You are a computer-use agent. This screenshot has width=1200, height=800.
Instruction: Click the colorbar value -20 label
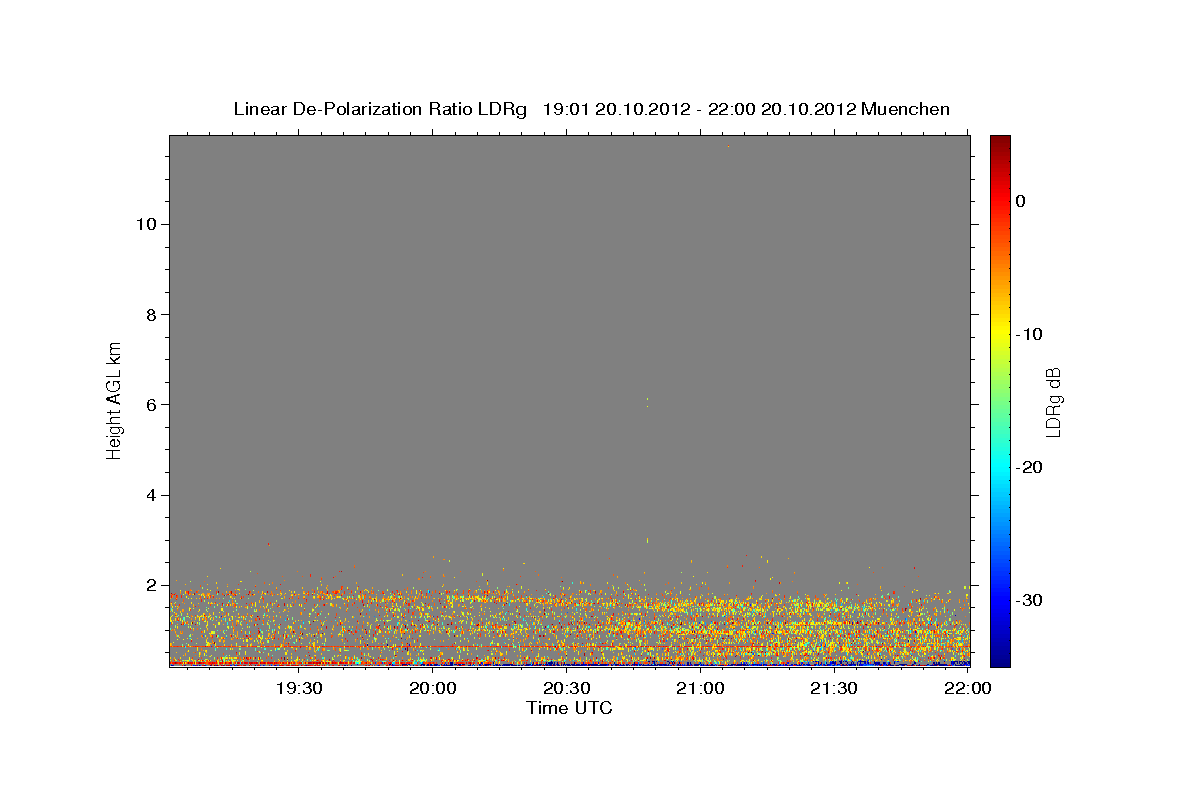click(x=1031, y=467)
